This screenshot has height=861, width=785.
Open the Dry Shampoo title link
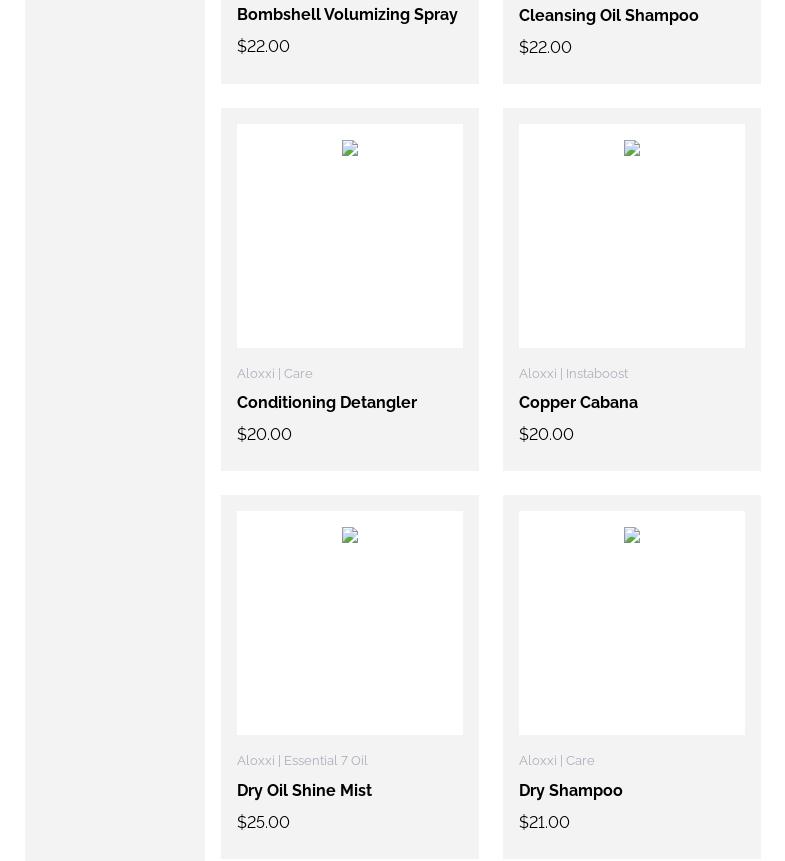pos(570,790)
